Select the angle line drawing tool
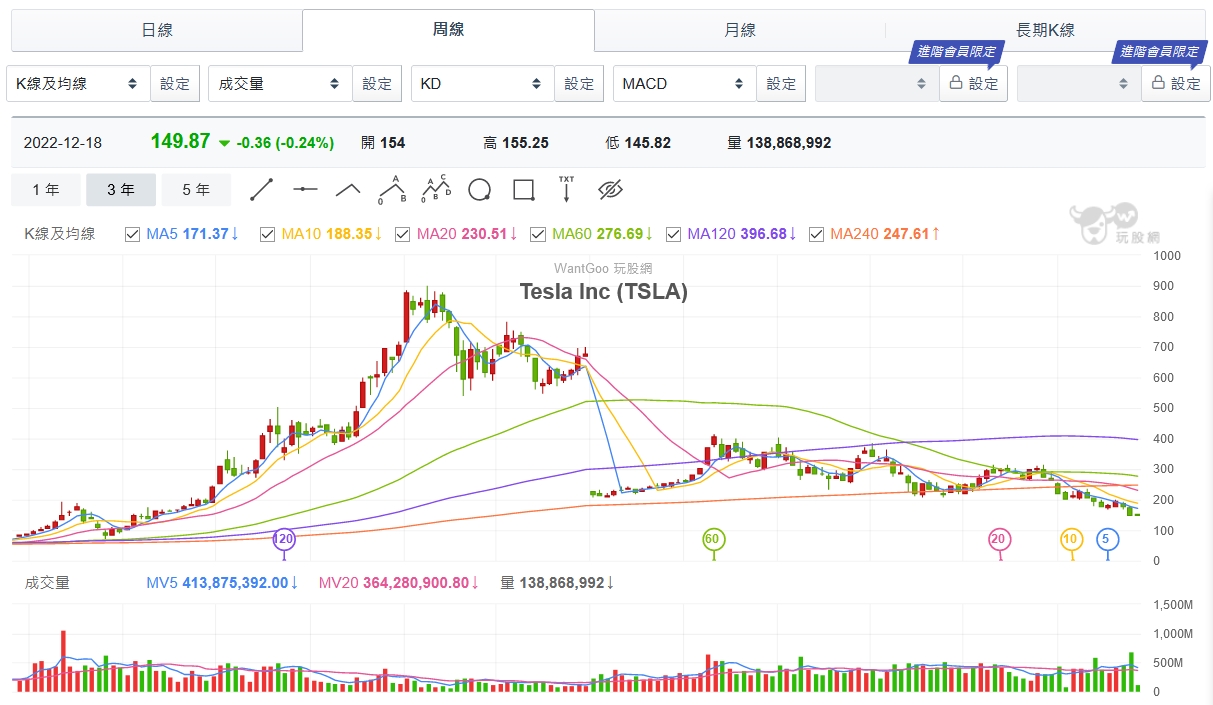This screenshot has height=705, width=1213. pyautogui.click(x=348, y=189)
